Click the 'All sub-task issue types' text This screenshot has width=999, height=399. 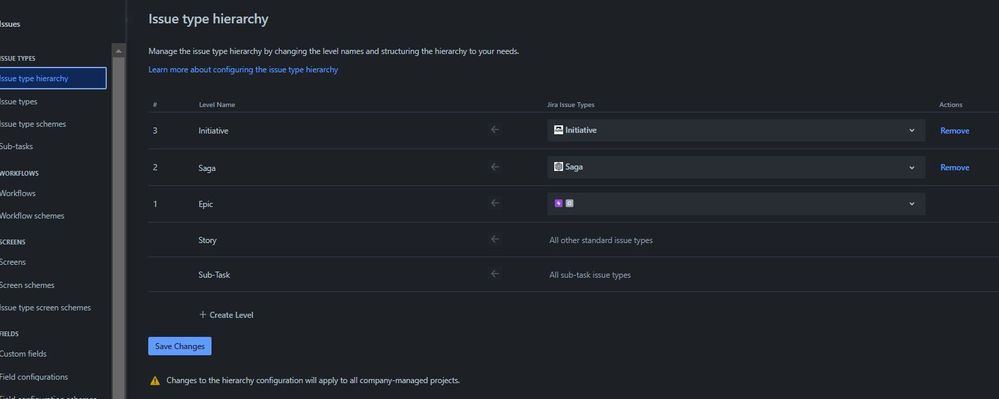(x=590, y=275)
